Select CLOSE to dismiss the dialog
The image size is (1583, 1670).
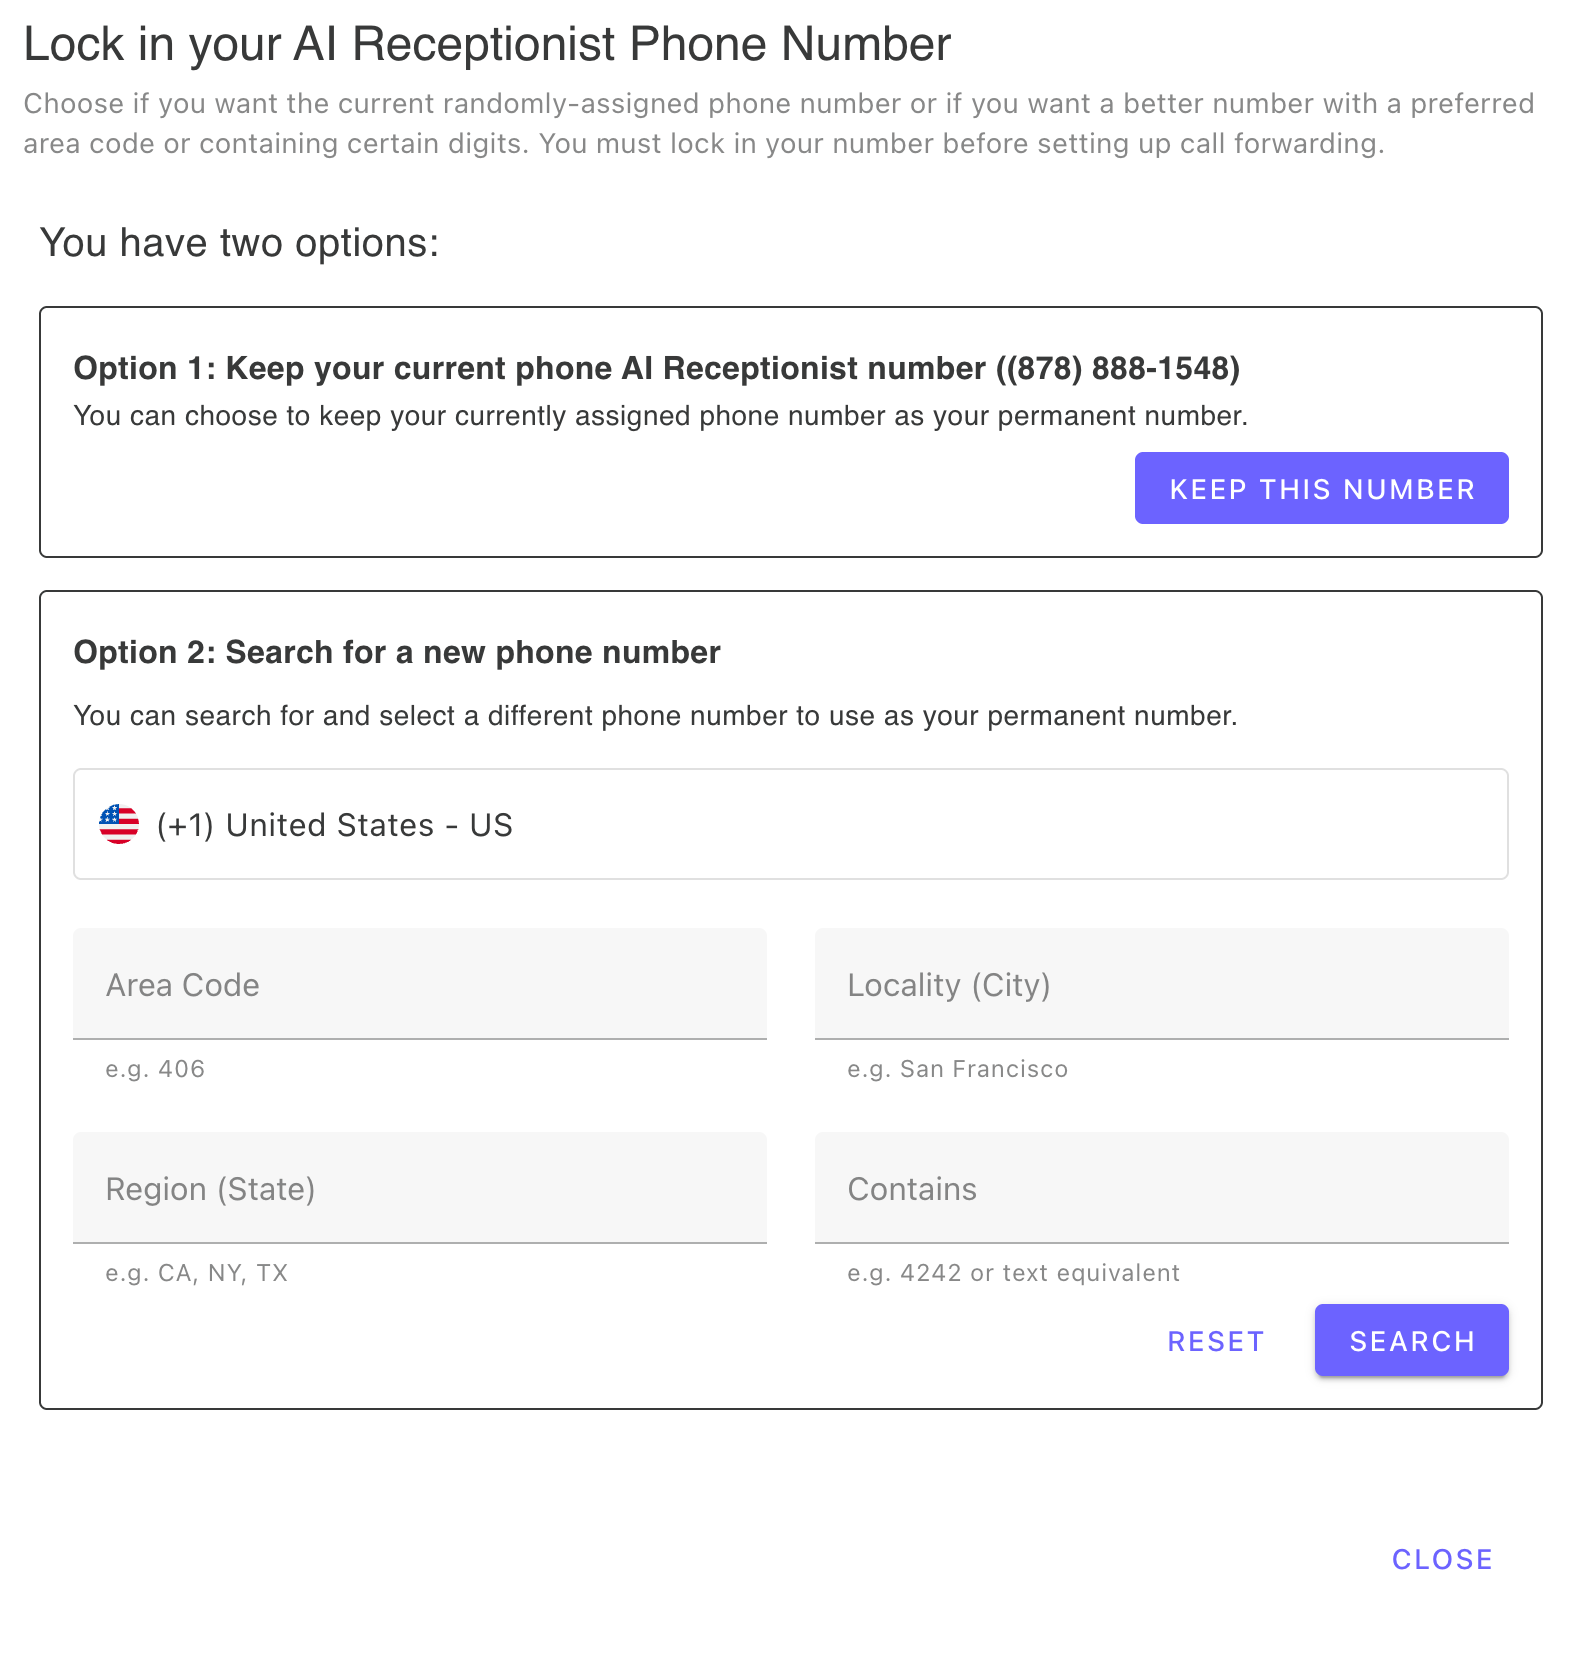pyautogui.click(x=1441, y=1558)
